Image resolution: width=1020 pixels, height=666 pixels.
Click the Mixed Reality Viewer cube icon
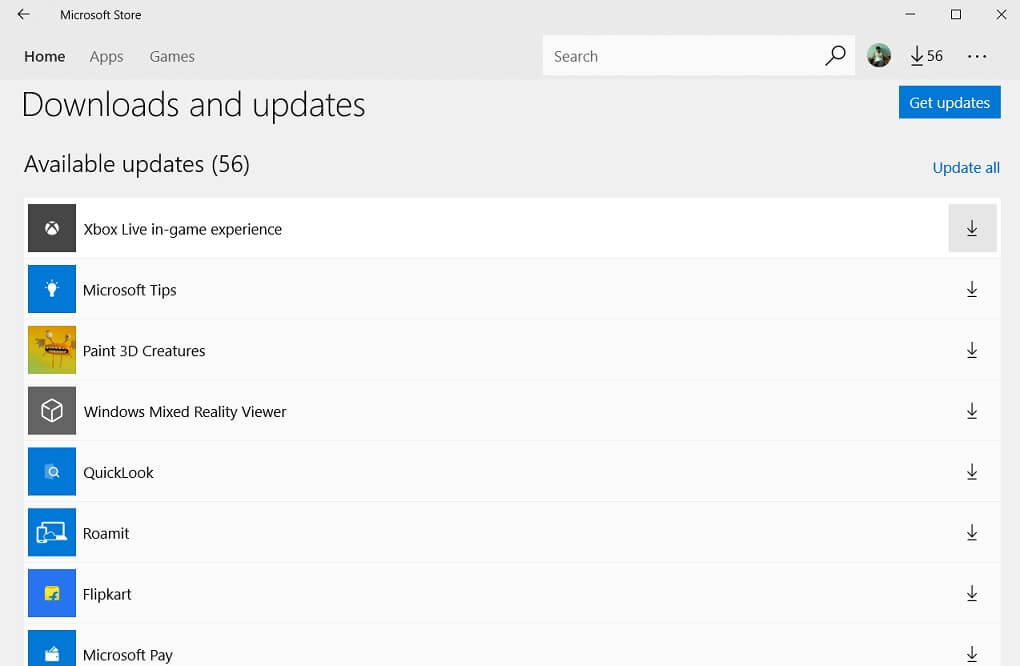point(52,411)
